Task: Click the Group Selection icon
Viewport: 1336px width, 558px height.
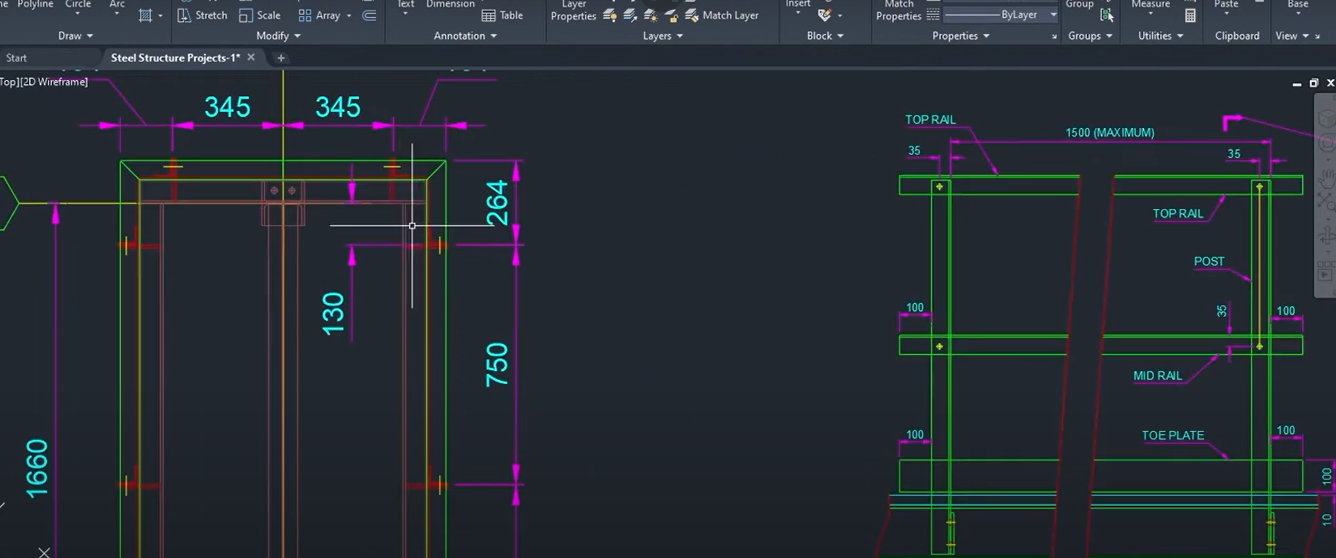Action: click(x=1107, y=15)
